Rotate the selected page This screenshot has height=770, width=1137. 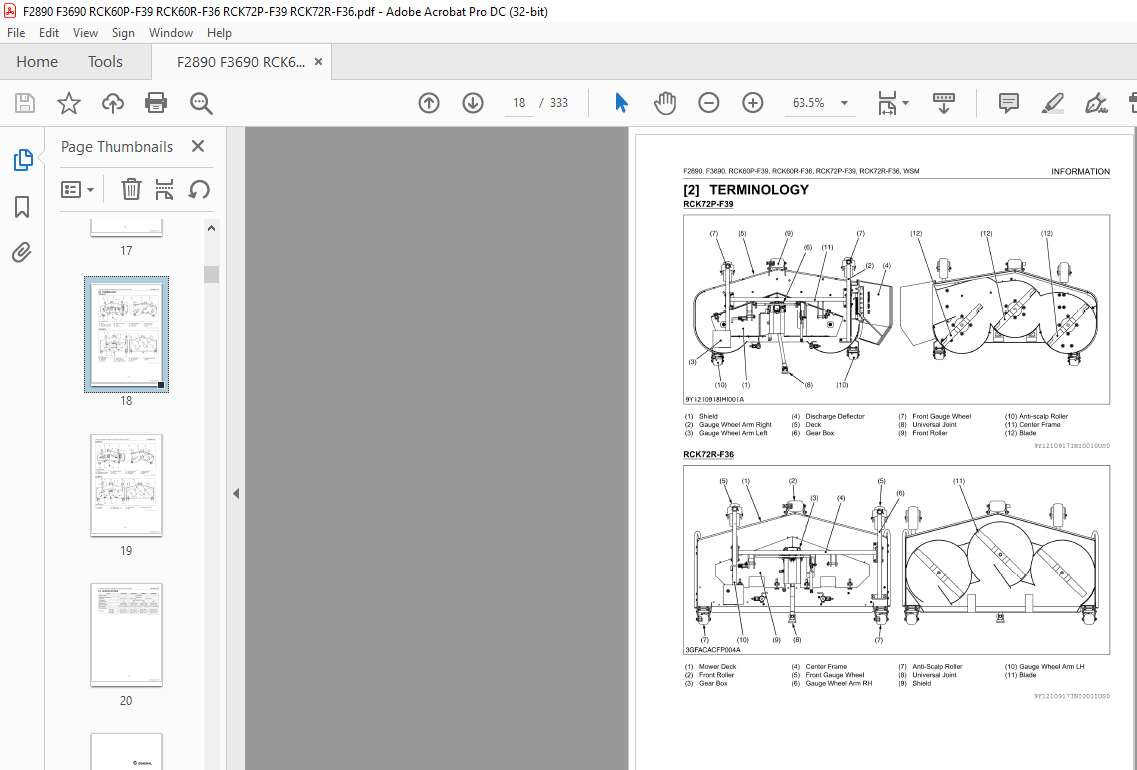[x=199, y=189]
